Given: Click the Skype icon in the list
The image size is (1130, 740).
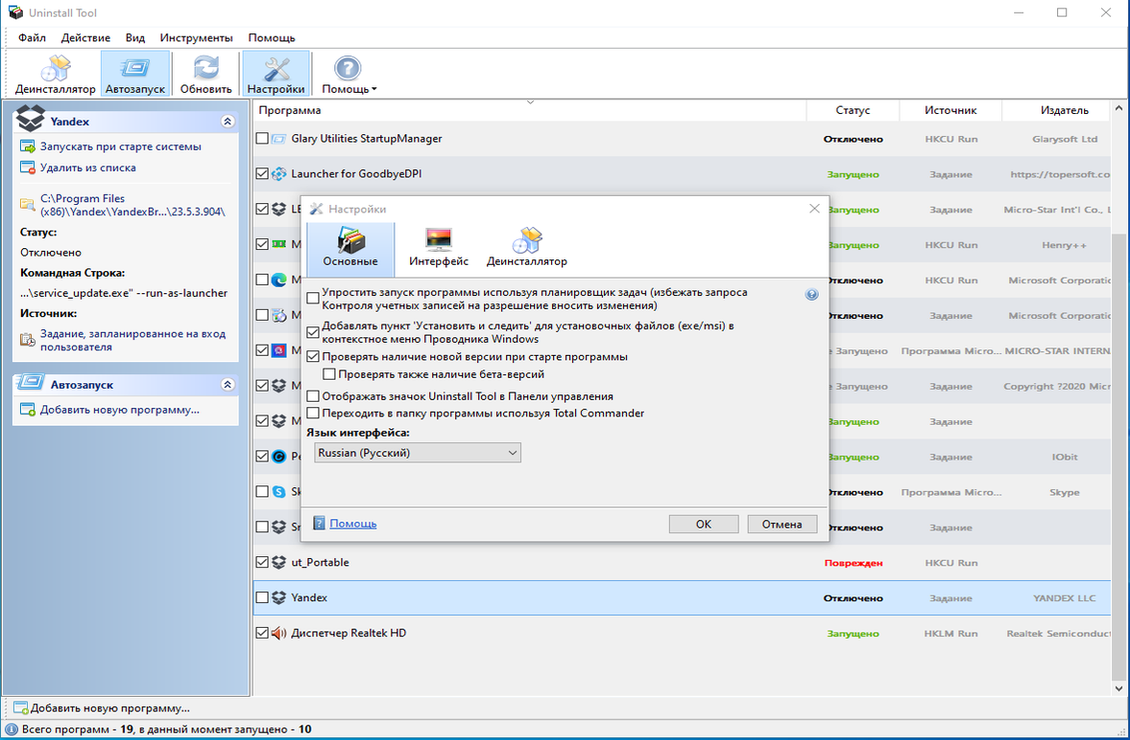Looking at the screenshot, I should (279, 491).
